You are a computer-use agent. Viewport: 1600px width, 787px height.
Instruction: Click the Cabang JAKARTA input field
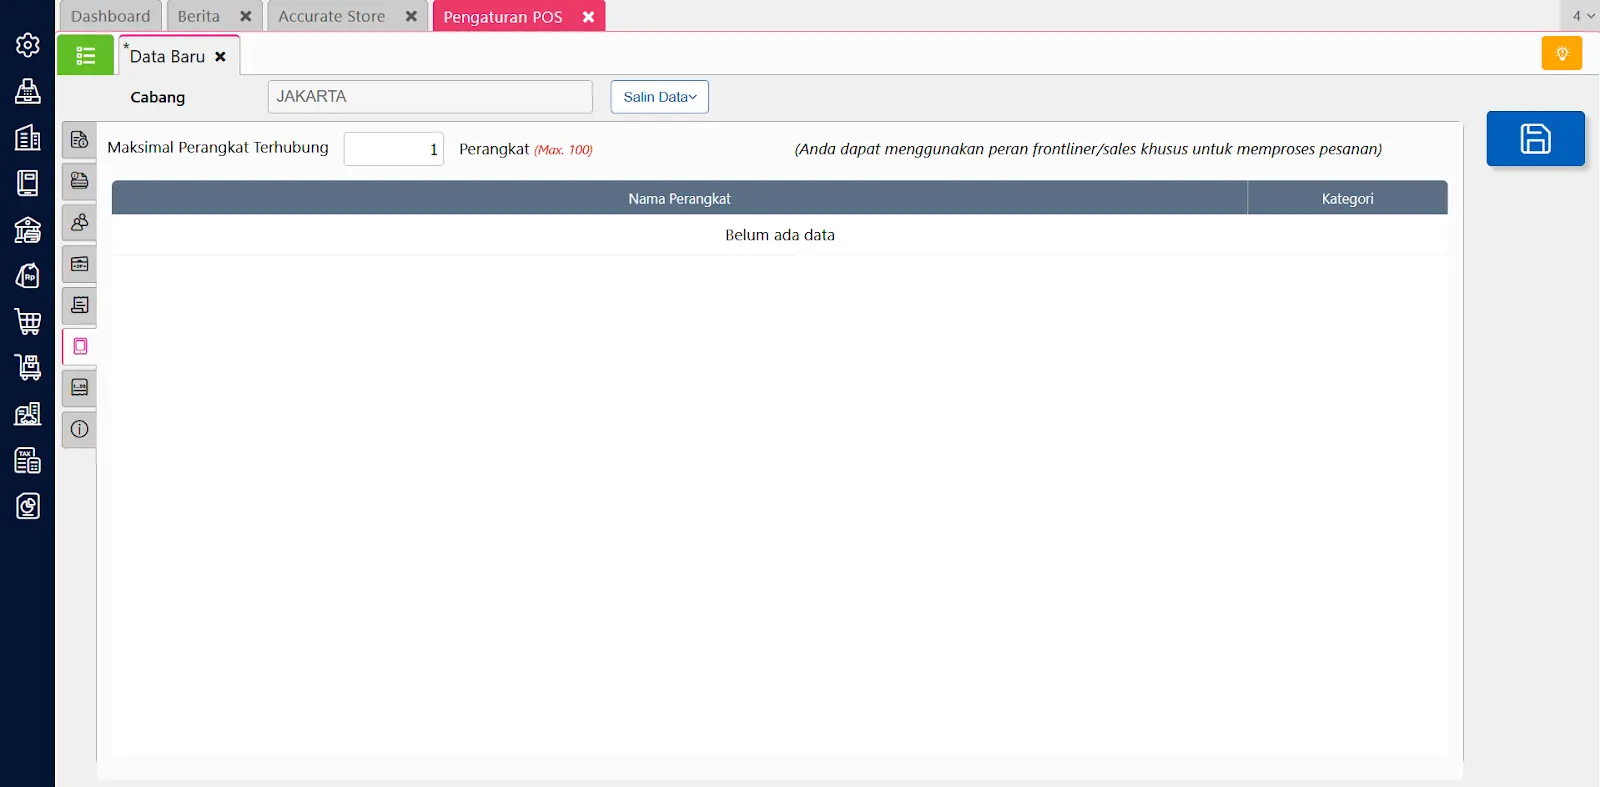click(430, 97)
